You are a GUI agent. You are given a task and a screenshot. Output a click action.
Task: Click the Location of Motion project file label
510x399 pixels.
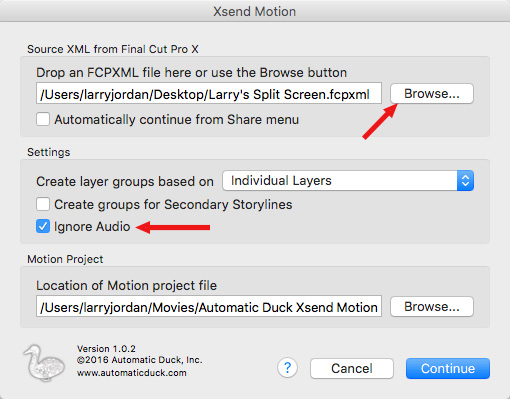127,286
